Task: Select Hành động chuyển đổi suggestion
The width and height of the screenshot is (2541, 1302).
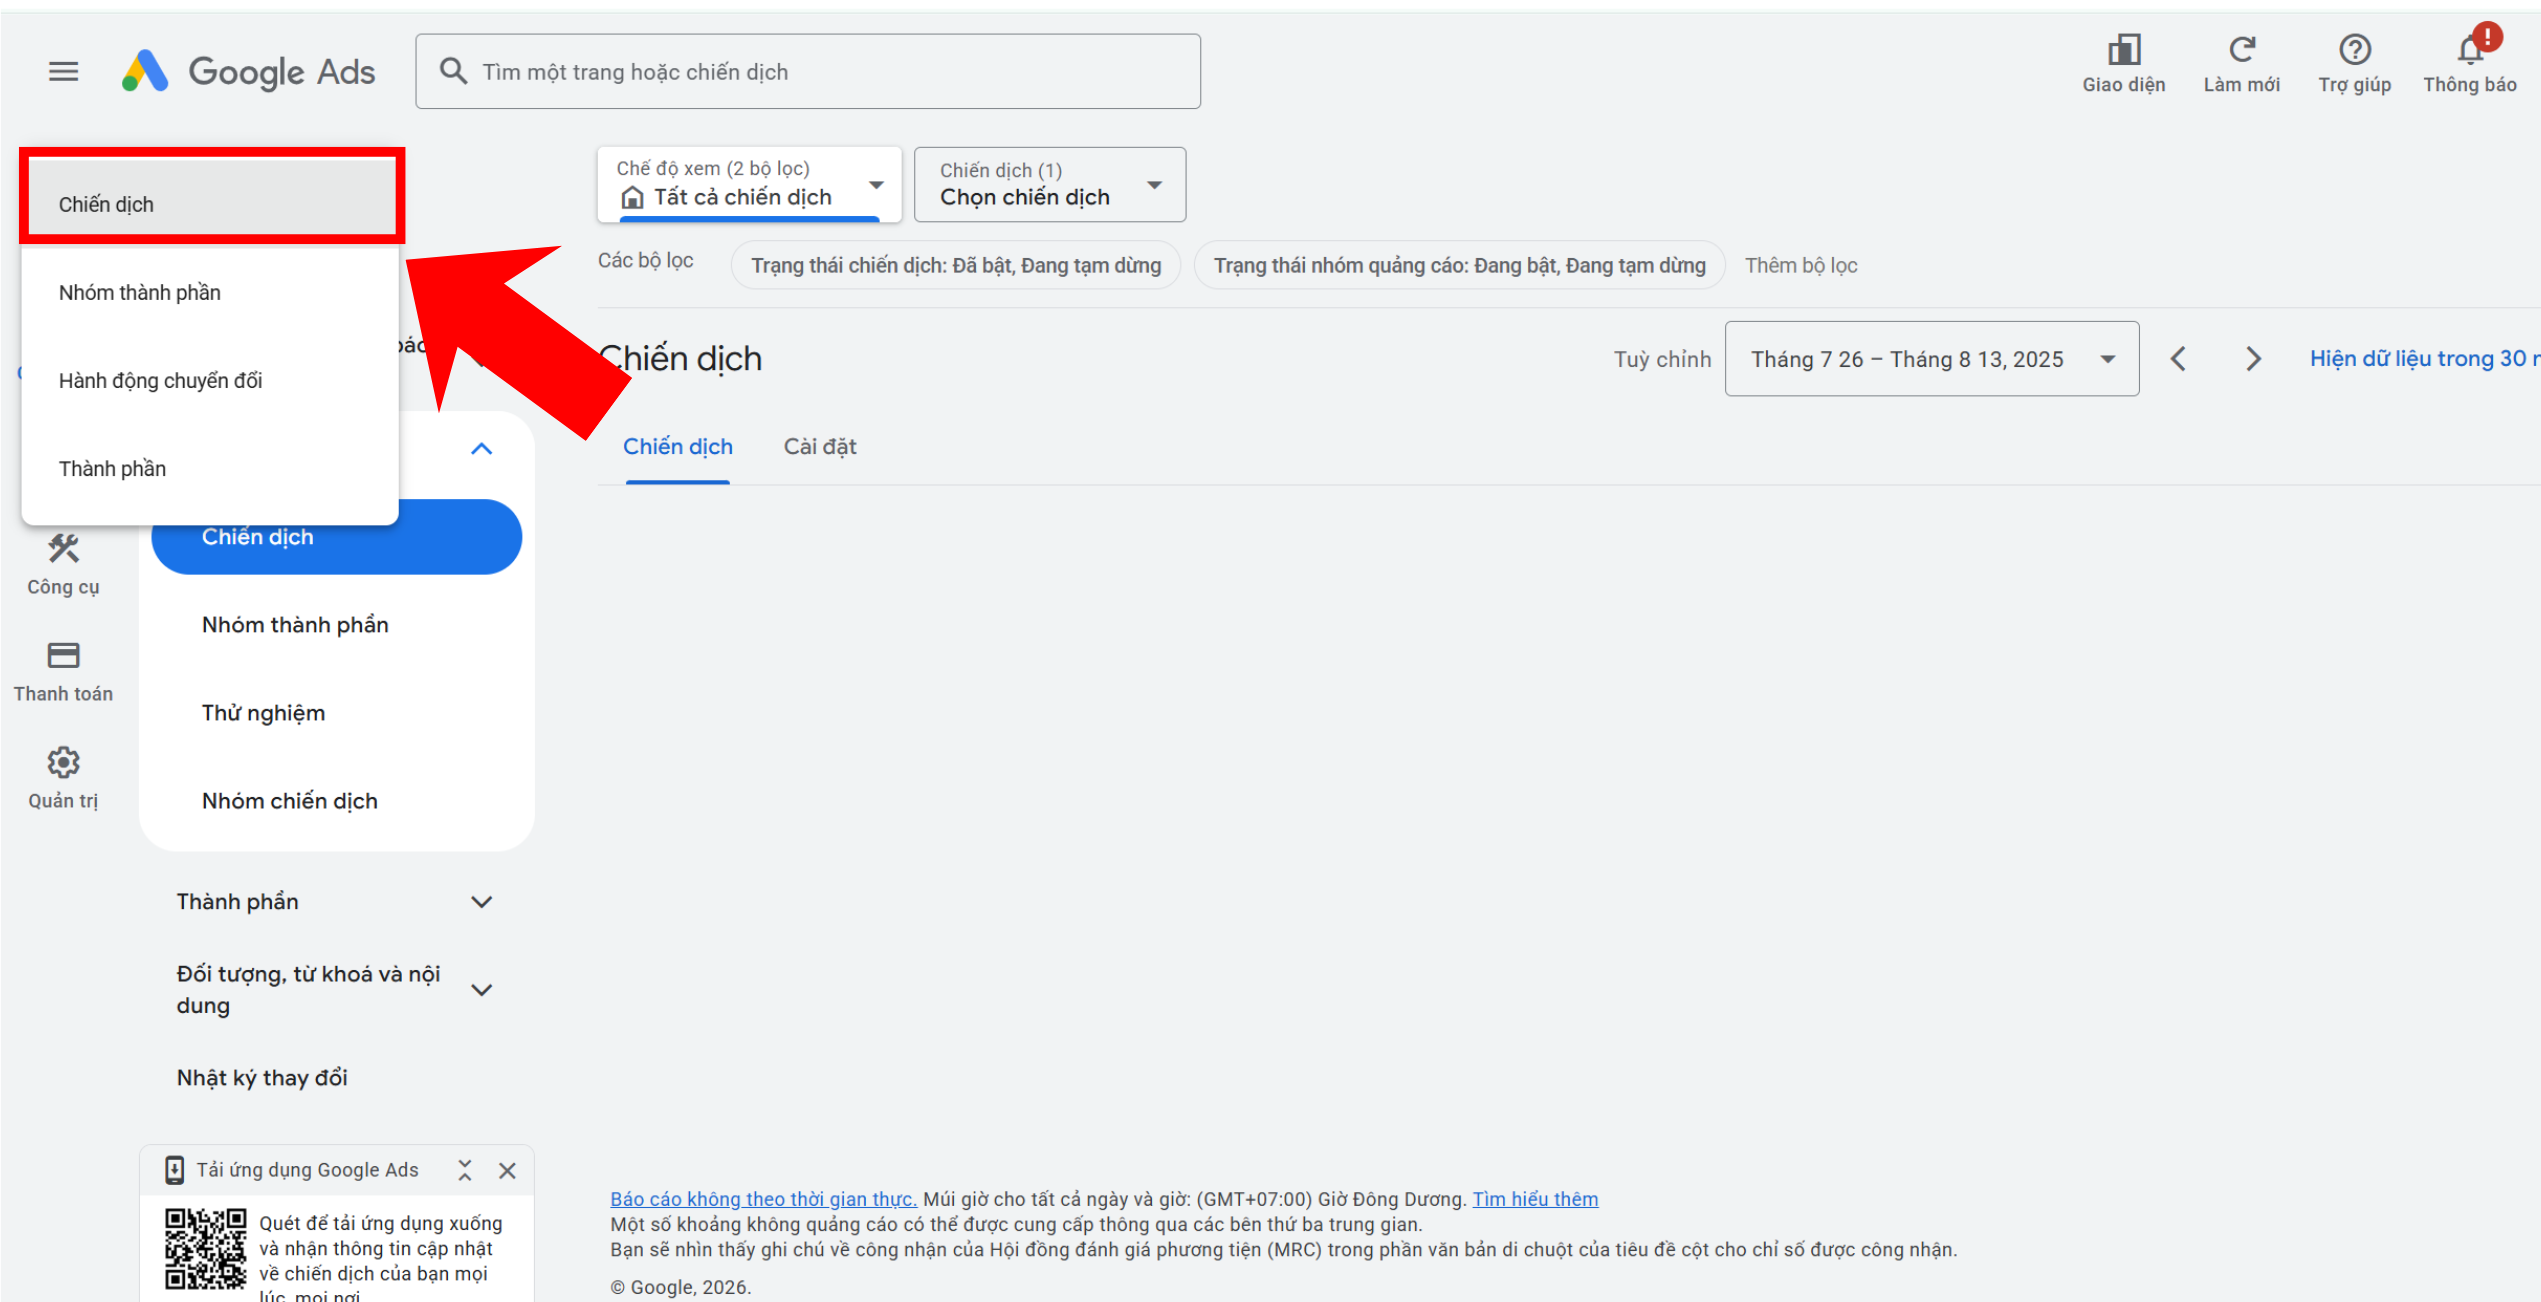Action: tap(209, 381)
